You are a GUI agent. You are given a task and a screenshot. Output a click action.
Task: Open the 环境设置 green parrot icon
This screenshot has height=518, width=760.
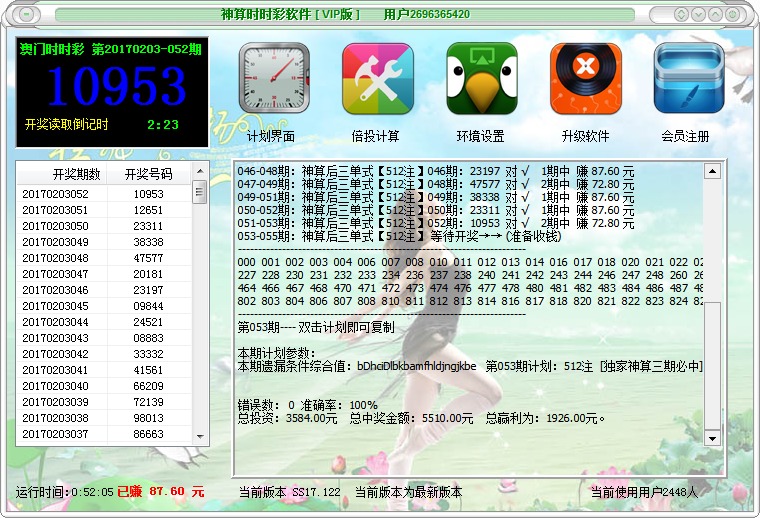click(482, 78)
